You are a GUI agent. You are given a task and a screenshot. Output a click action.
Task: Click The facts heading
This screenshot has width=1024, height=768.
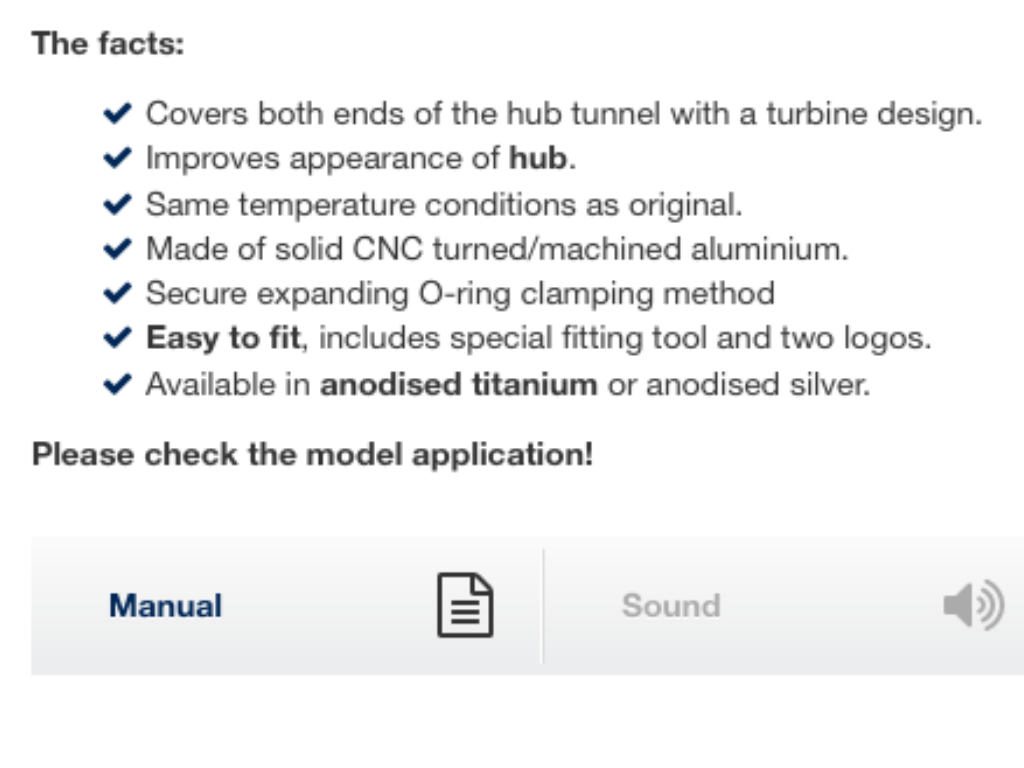[x=108, y=44]
